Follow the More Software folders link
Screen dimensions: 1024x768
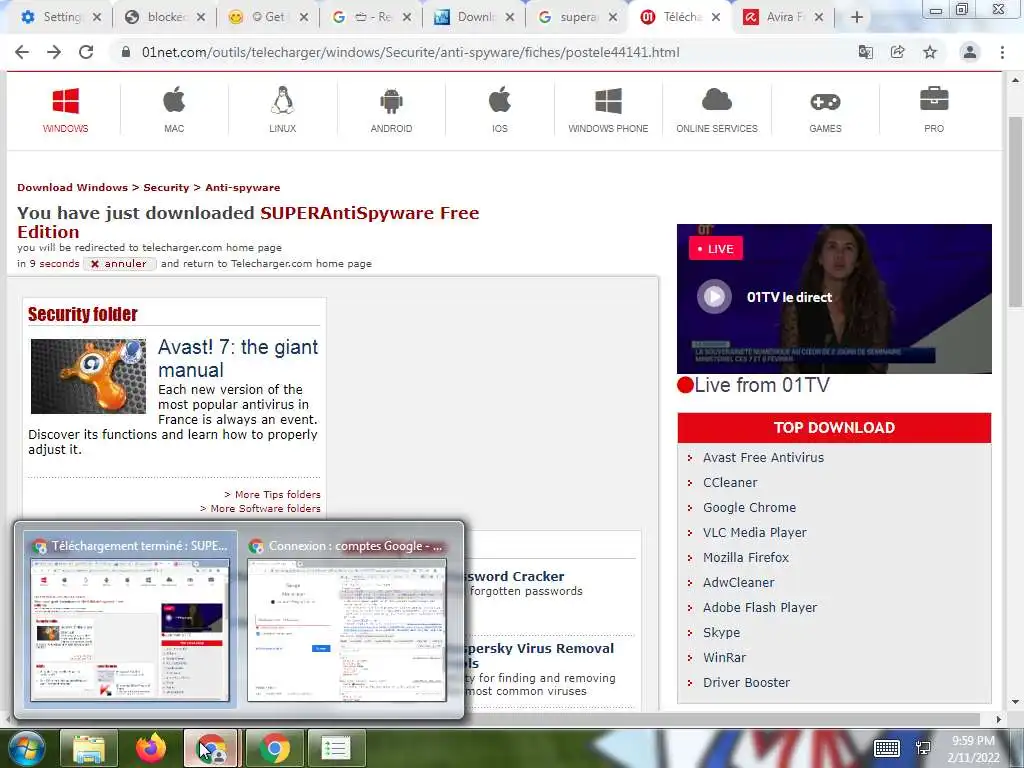(x=265, y=508)
